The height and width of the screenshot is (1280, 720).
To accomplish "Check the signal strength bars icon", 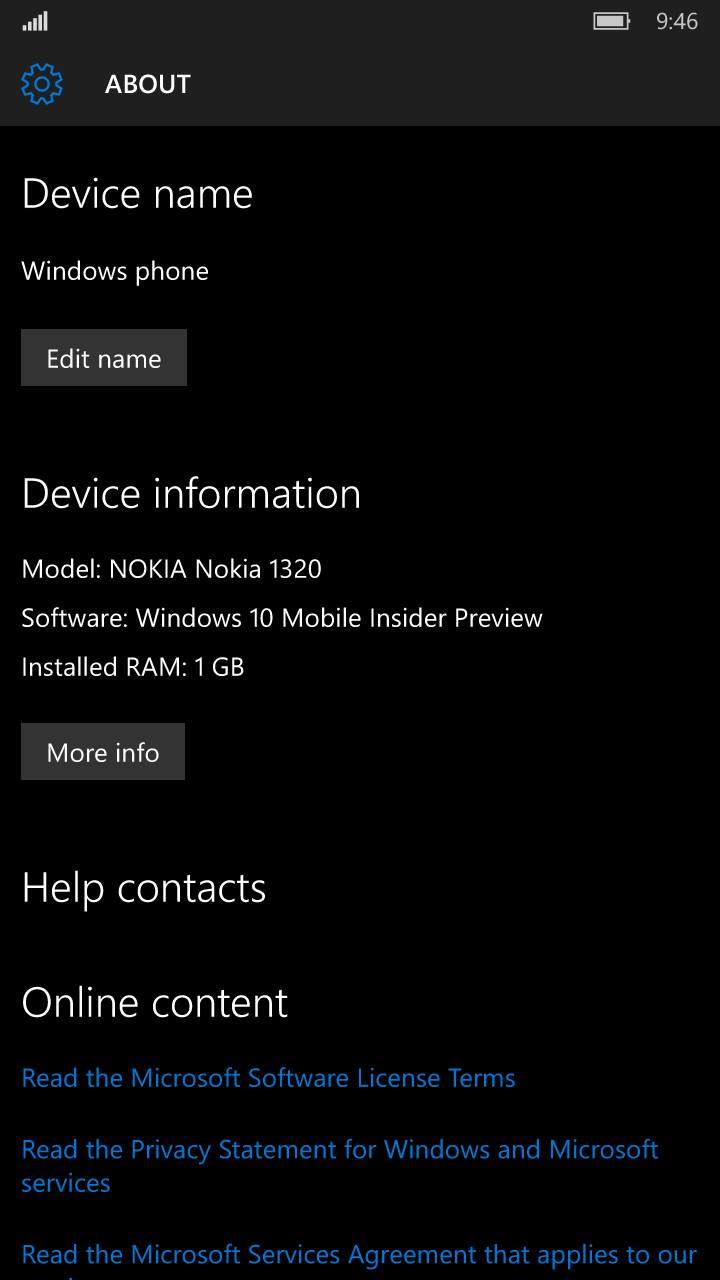I will click(35, 21).
